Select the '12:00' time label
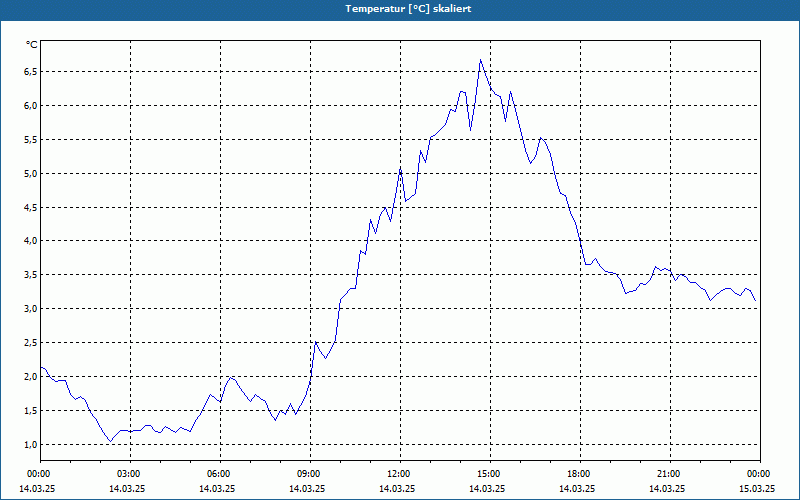Screen dimensions: 800x500 [x=401, y=474]
